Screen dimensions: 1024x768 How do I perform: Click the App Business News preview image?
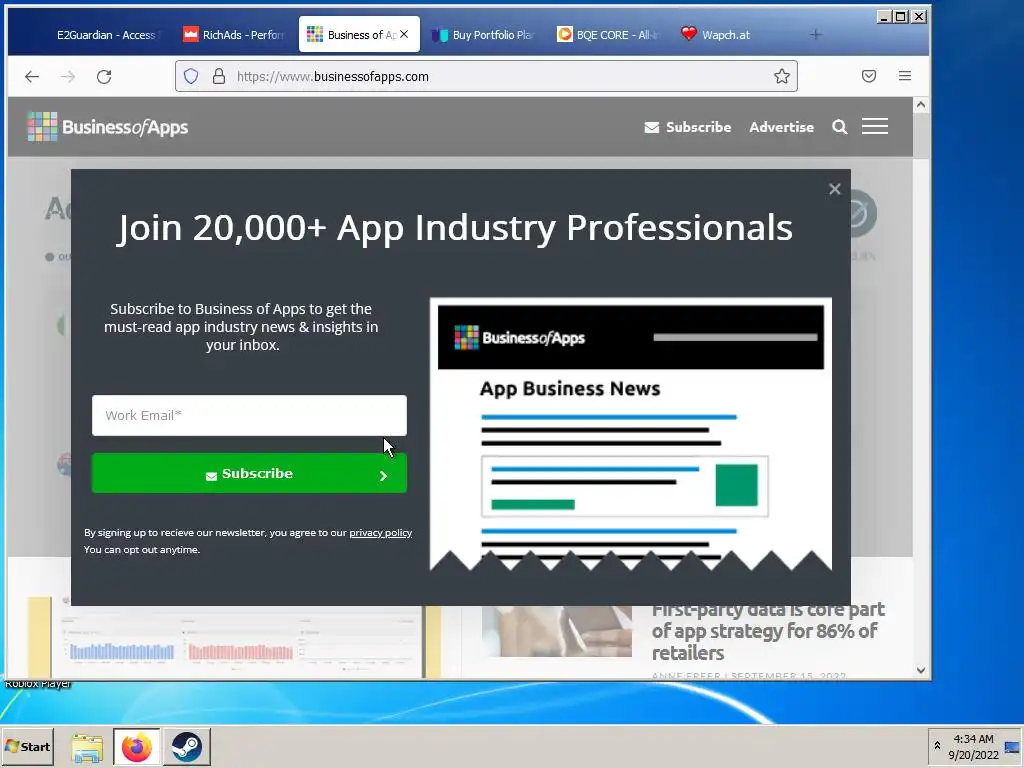click(631, 434)
